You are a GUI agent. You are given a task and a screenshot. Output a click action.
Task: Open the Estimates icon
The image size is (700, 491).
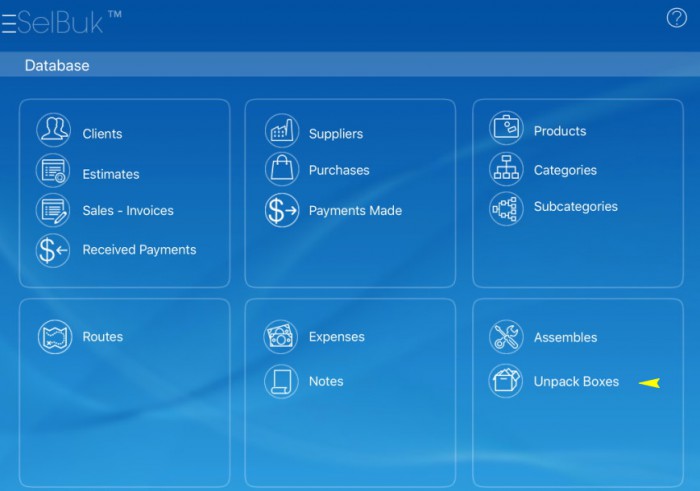tap(53, 171)
